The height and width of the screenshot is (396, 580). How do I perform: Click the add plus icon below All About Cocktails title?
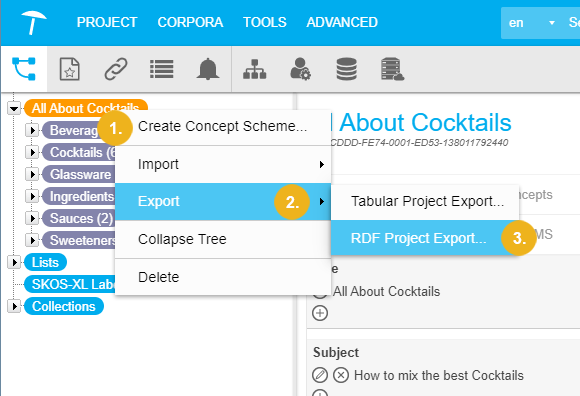[320, 313]
